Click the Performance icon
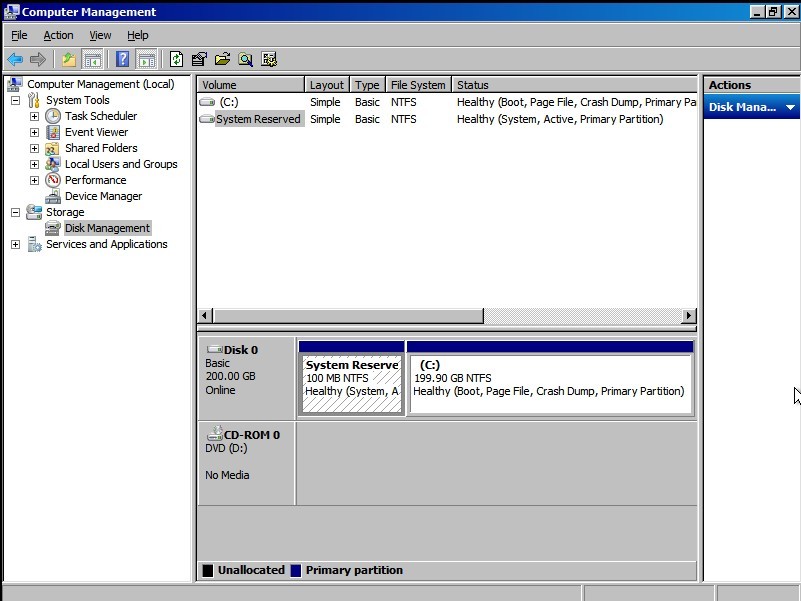Image resolution: width=801 pixels, height=601 pixels. pyautogui.click(x=53, y=180)
